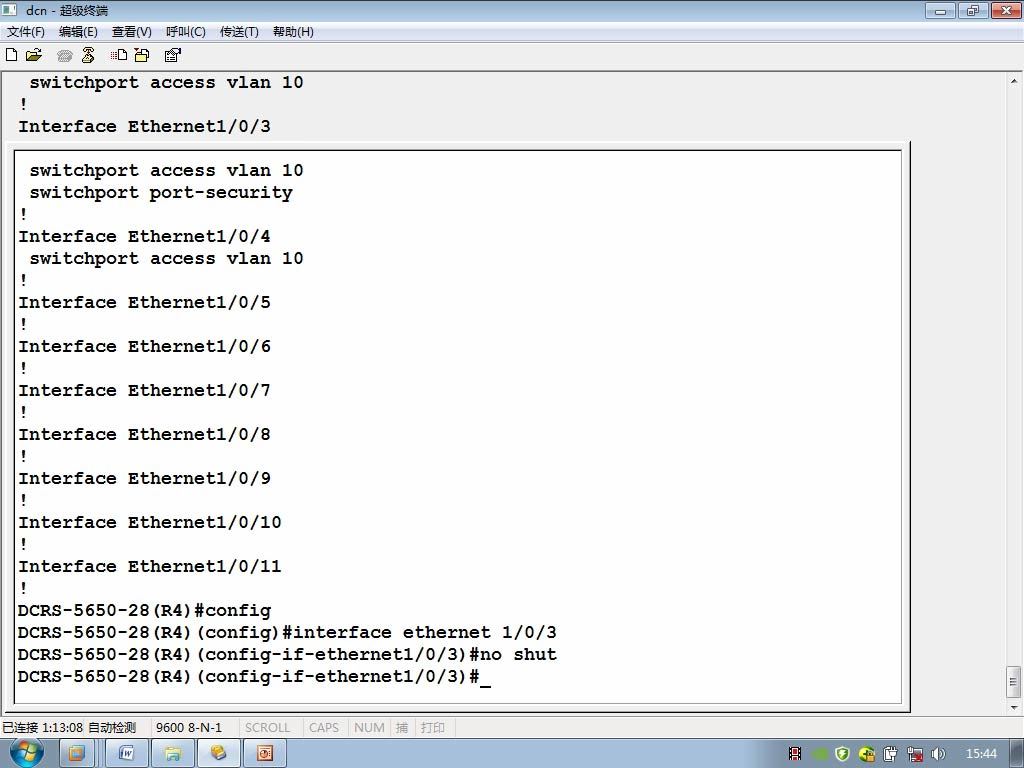Click the scrollbar up arrow
Viewport: 1024px width, 768px height.
1014,82
